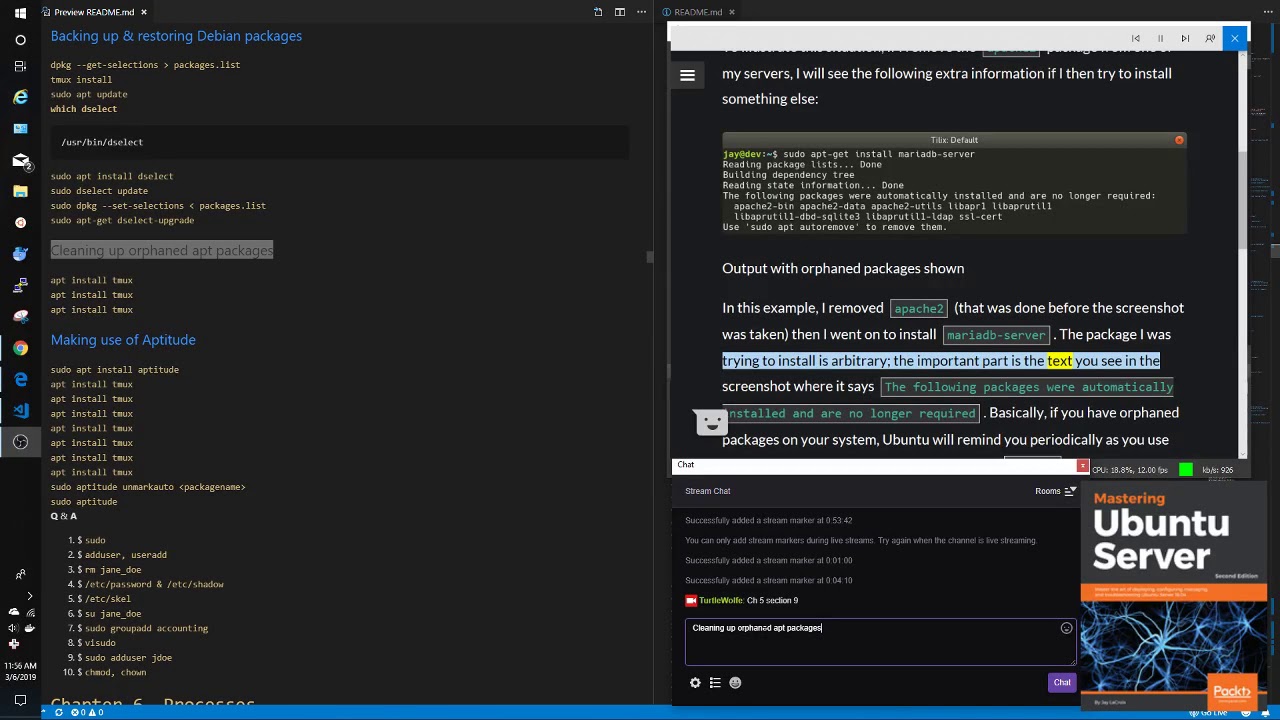Click the 'Q & A' label in preview
1280x720 pixels.
(64, 516)
